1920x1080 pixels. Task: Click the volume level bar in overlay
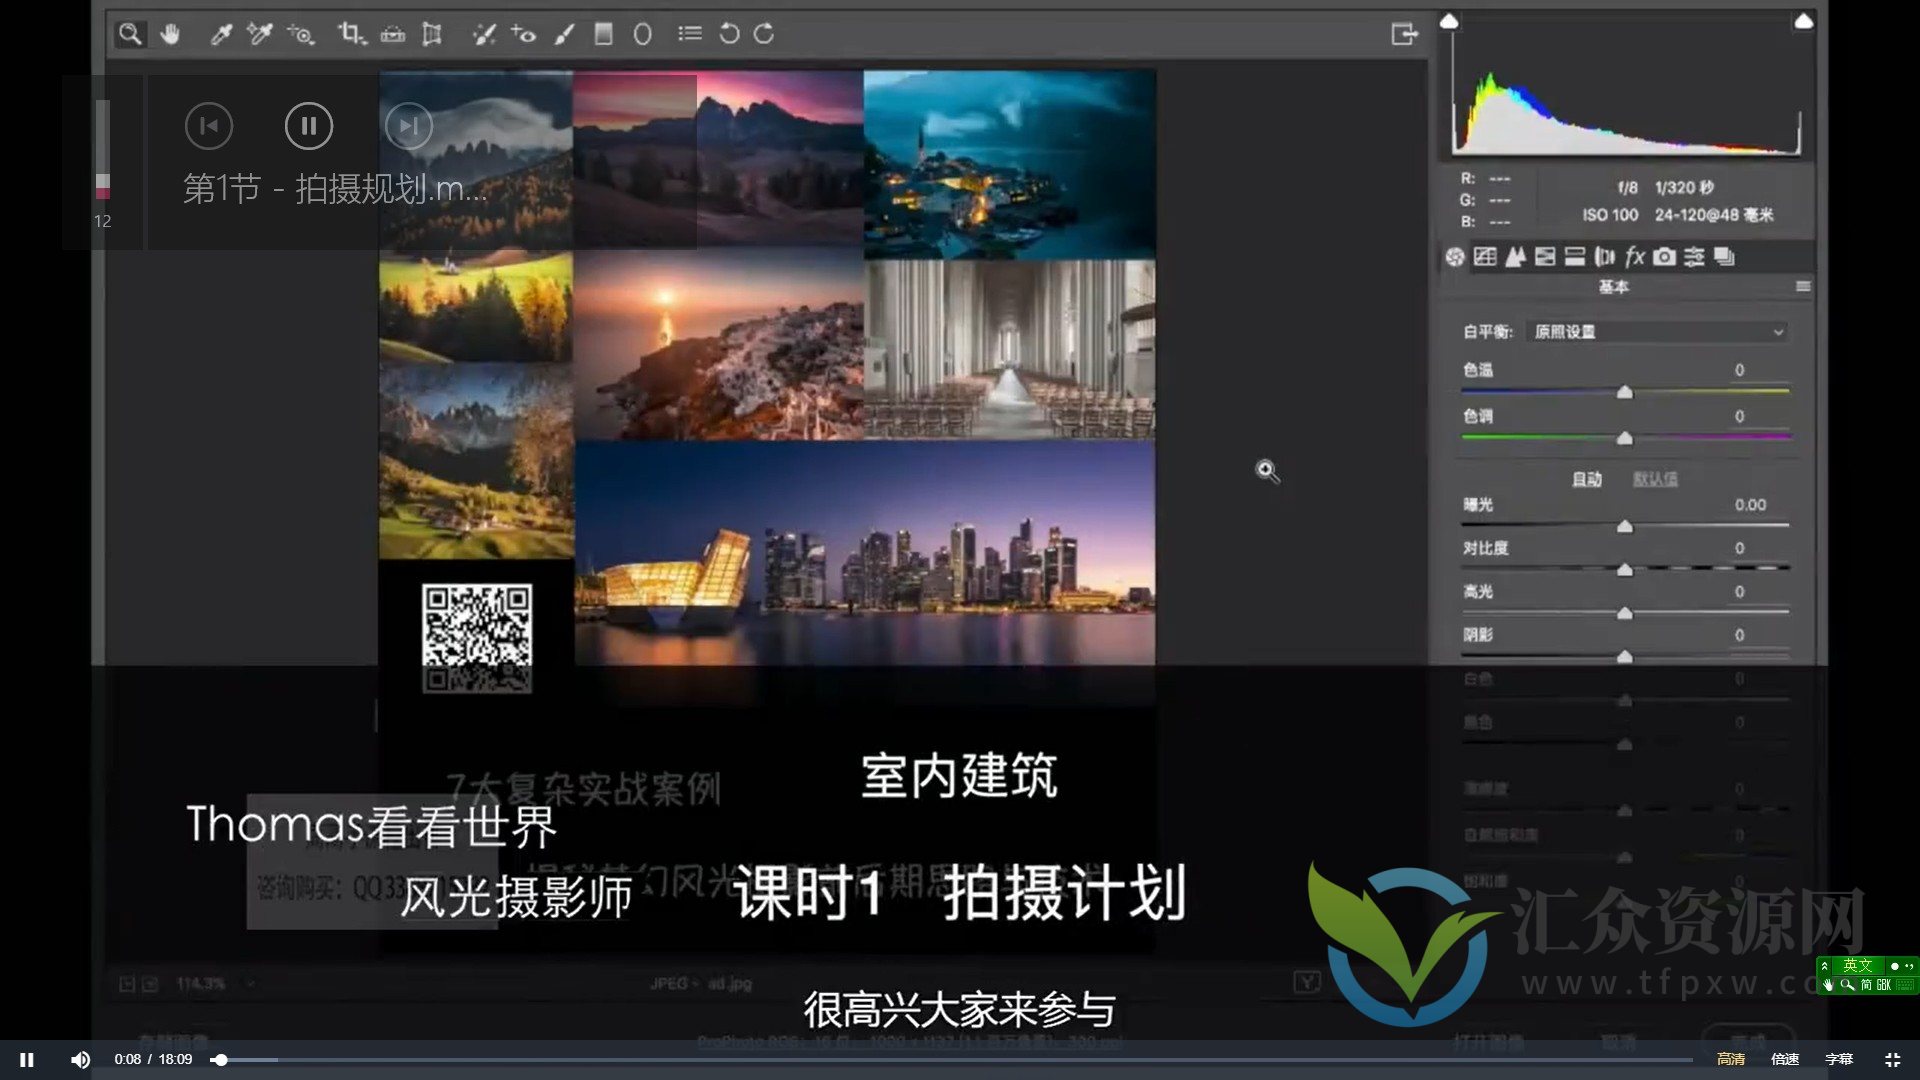pyautogui.click(x=103, y=150)
